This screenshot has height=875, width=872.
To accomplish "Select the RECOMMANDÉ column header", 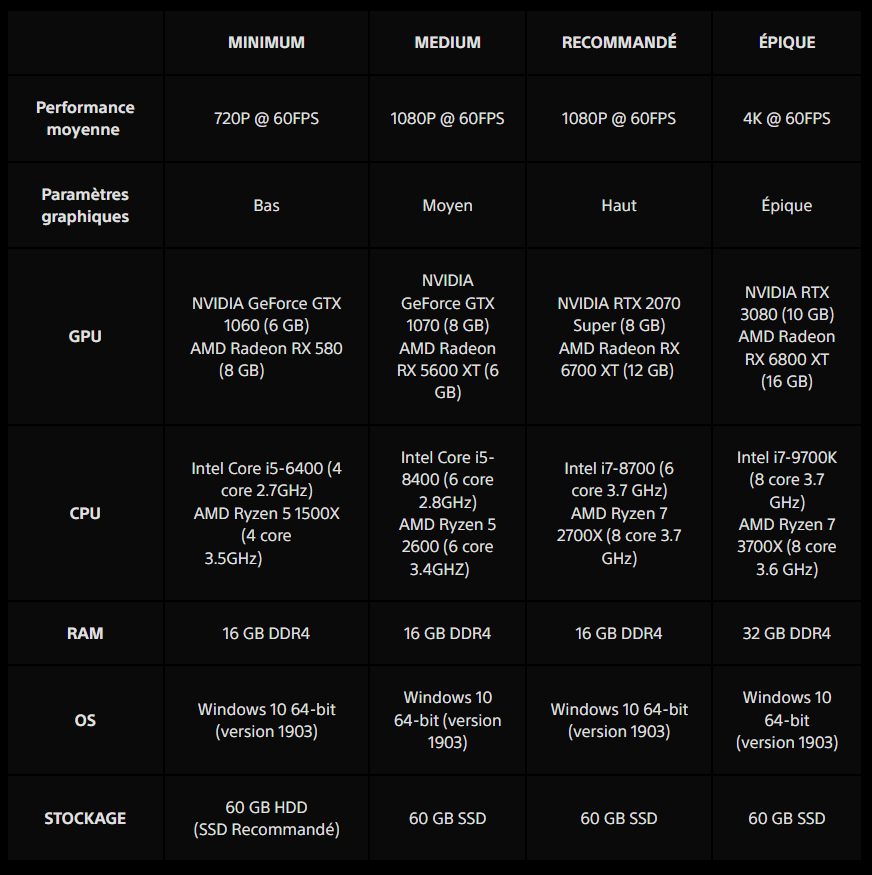I will click(x=619, y=42).
